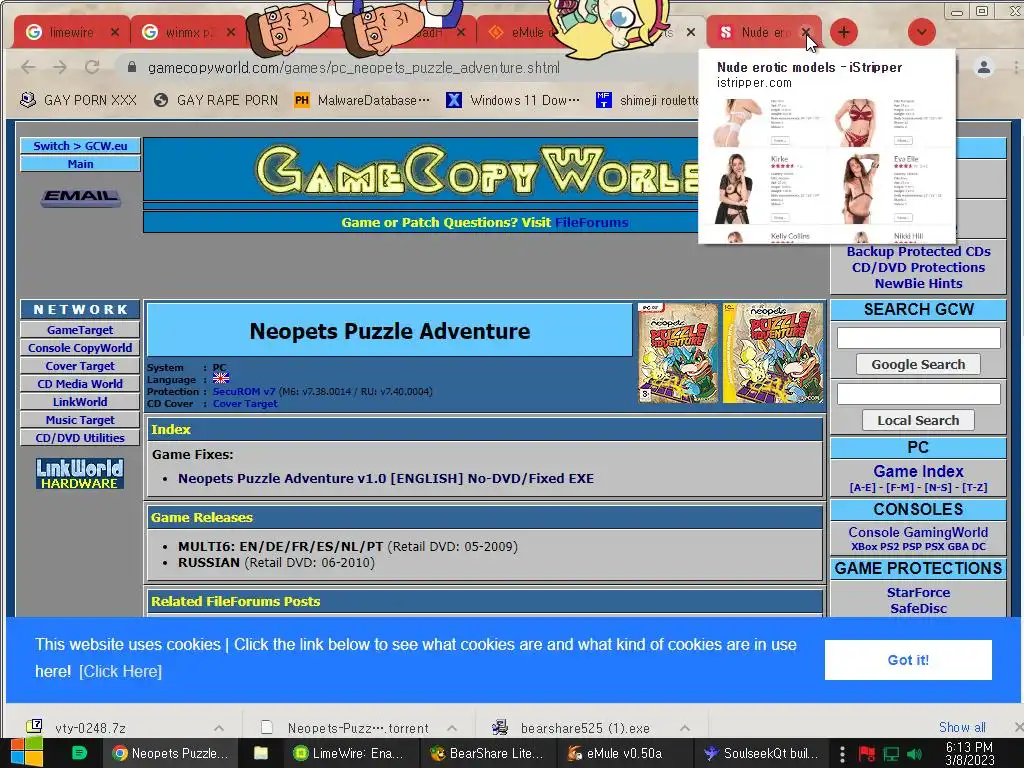This screenshot has width=1024, height=768.
Task: Expand options for bearshare525 (1).exe download
Action: pyautogui.click(x=684, y=728)
